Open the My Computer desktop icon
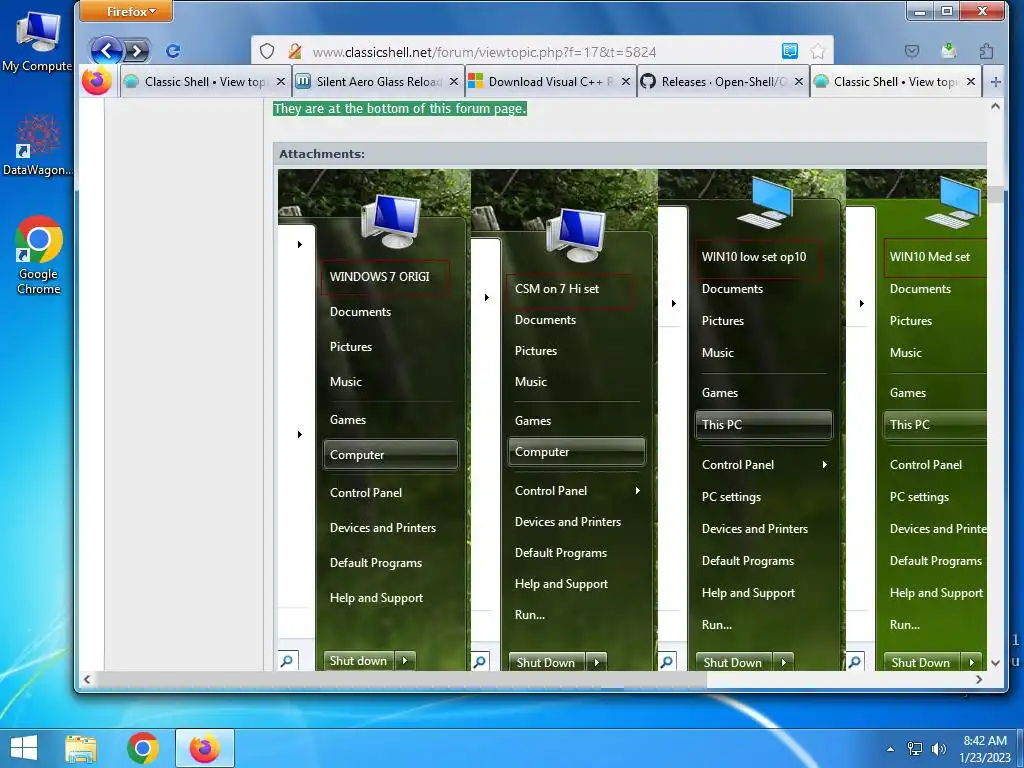Screen dimensions: 1024x768 (x=37, y=40)
